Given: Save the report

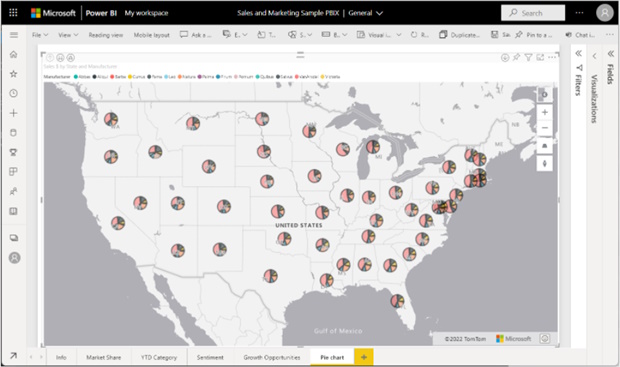Looking at the screenshot, I should coord(500,35).
